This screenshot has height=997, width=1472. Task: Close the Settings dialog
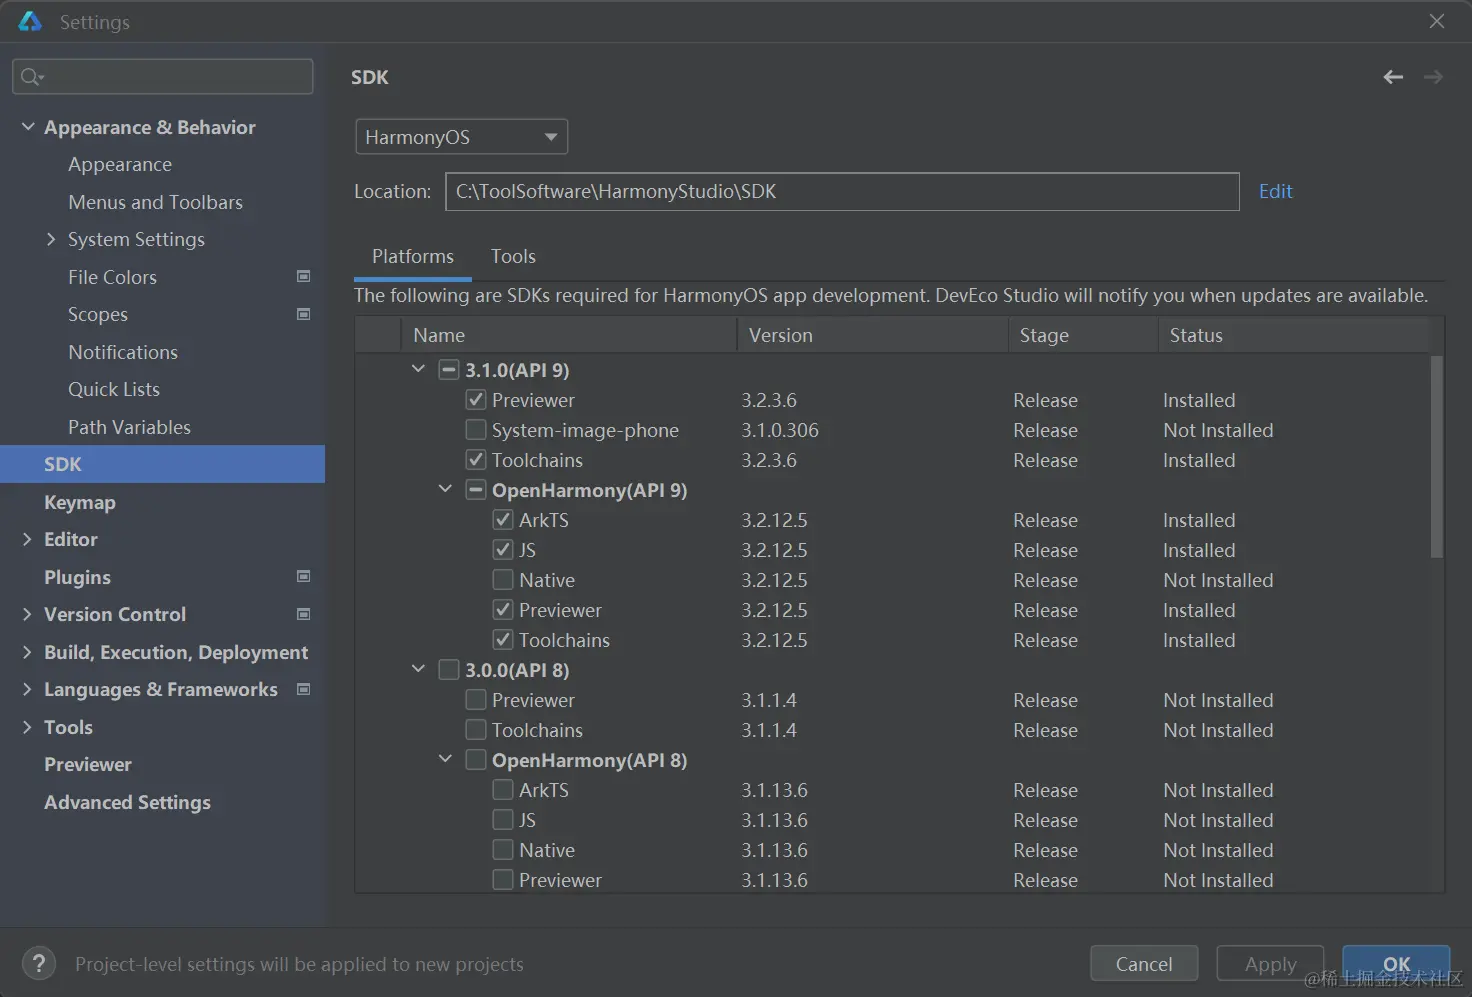[x=1437, y=21]
